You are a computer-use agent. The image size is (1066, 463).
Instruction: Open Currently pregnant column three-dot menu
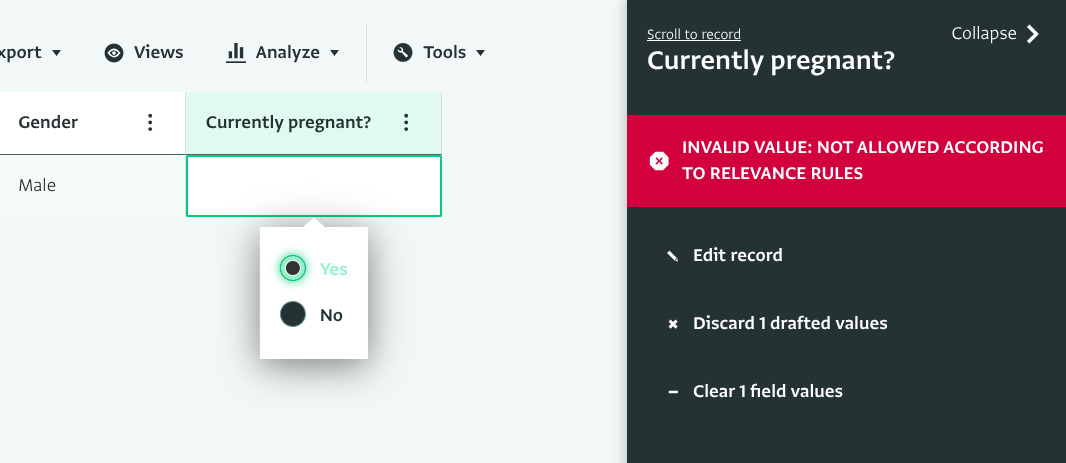pos(406,122)
